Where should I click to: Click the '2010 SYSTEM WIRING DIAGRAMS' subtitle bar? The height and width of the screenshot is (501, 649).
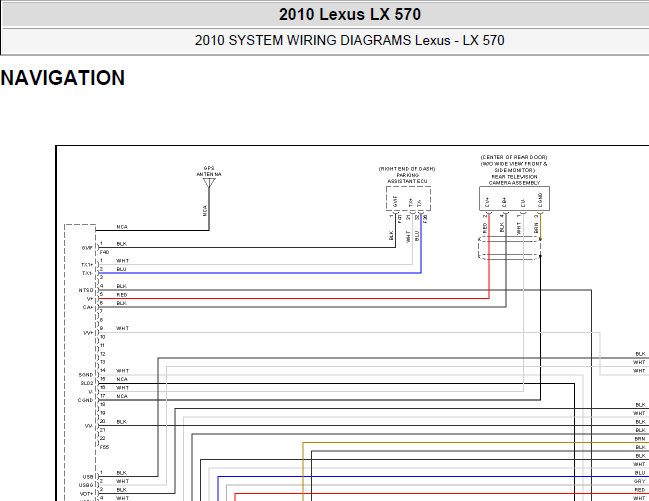click(x=349, y=41)
